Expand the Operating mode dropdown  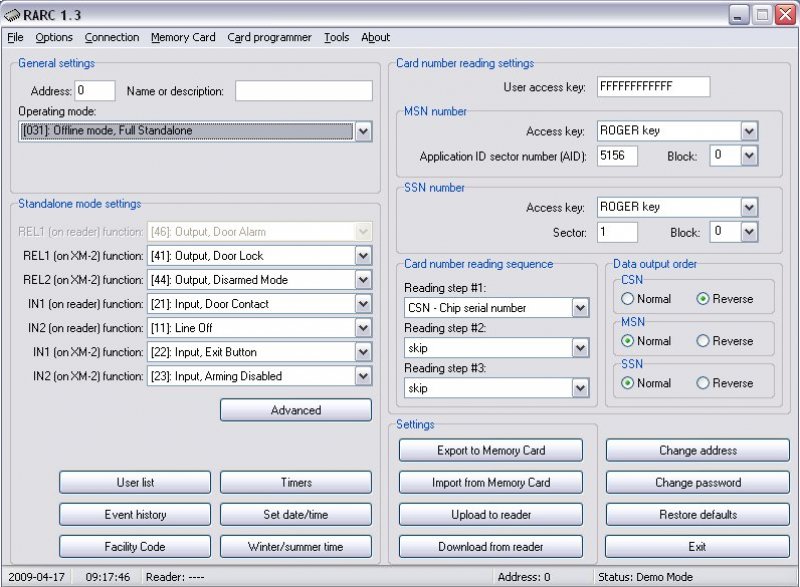click(x=363, y=131)
